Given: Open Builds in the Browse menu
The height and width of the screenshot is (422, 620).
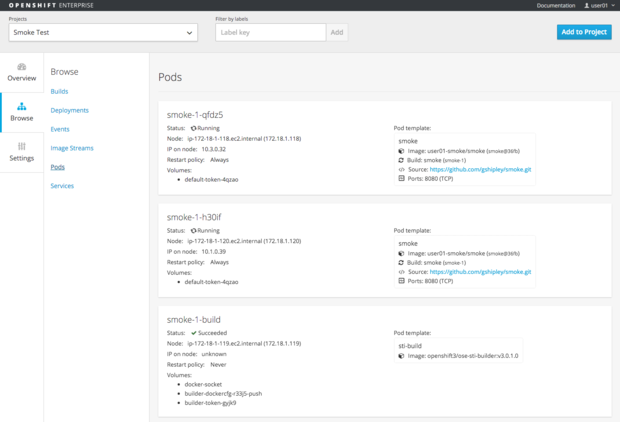Looking at the screenshot, I should click(x=59, y=91).
